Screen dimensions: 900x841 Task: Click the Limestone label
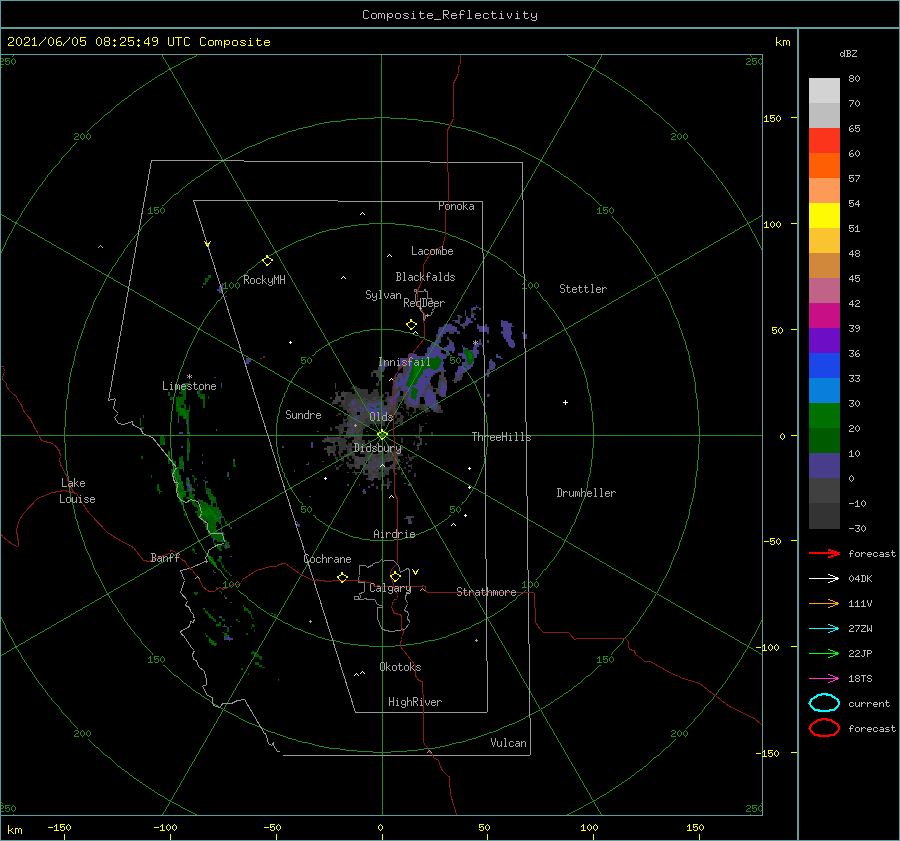tap(189, 386)
